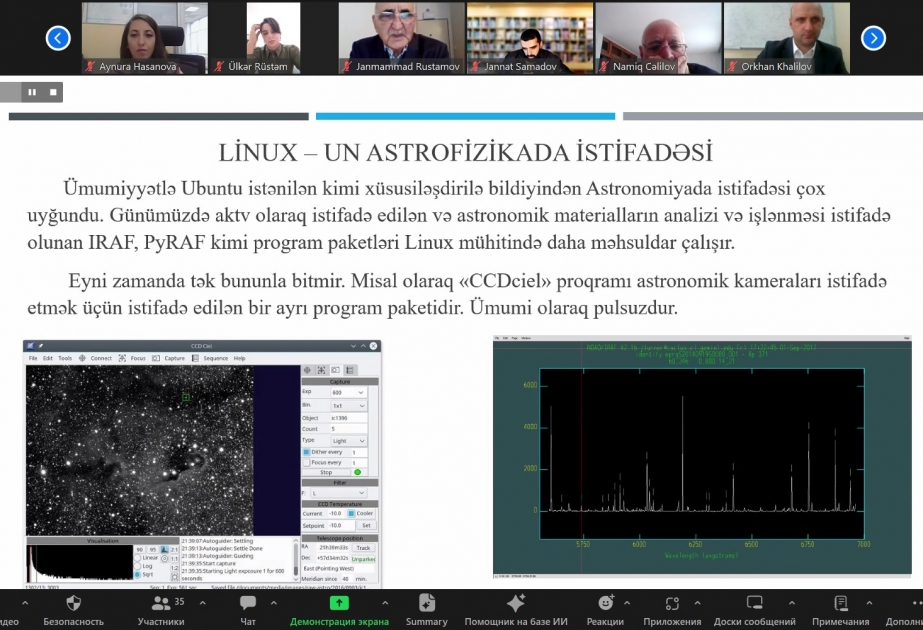Screen dimensions: 923x630
Task: Expand options arrow next to Participants
Action: coord(202,603)
